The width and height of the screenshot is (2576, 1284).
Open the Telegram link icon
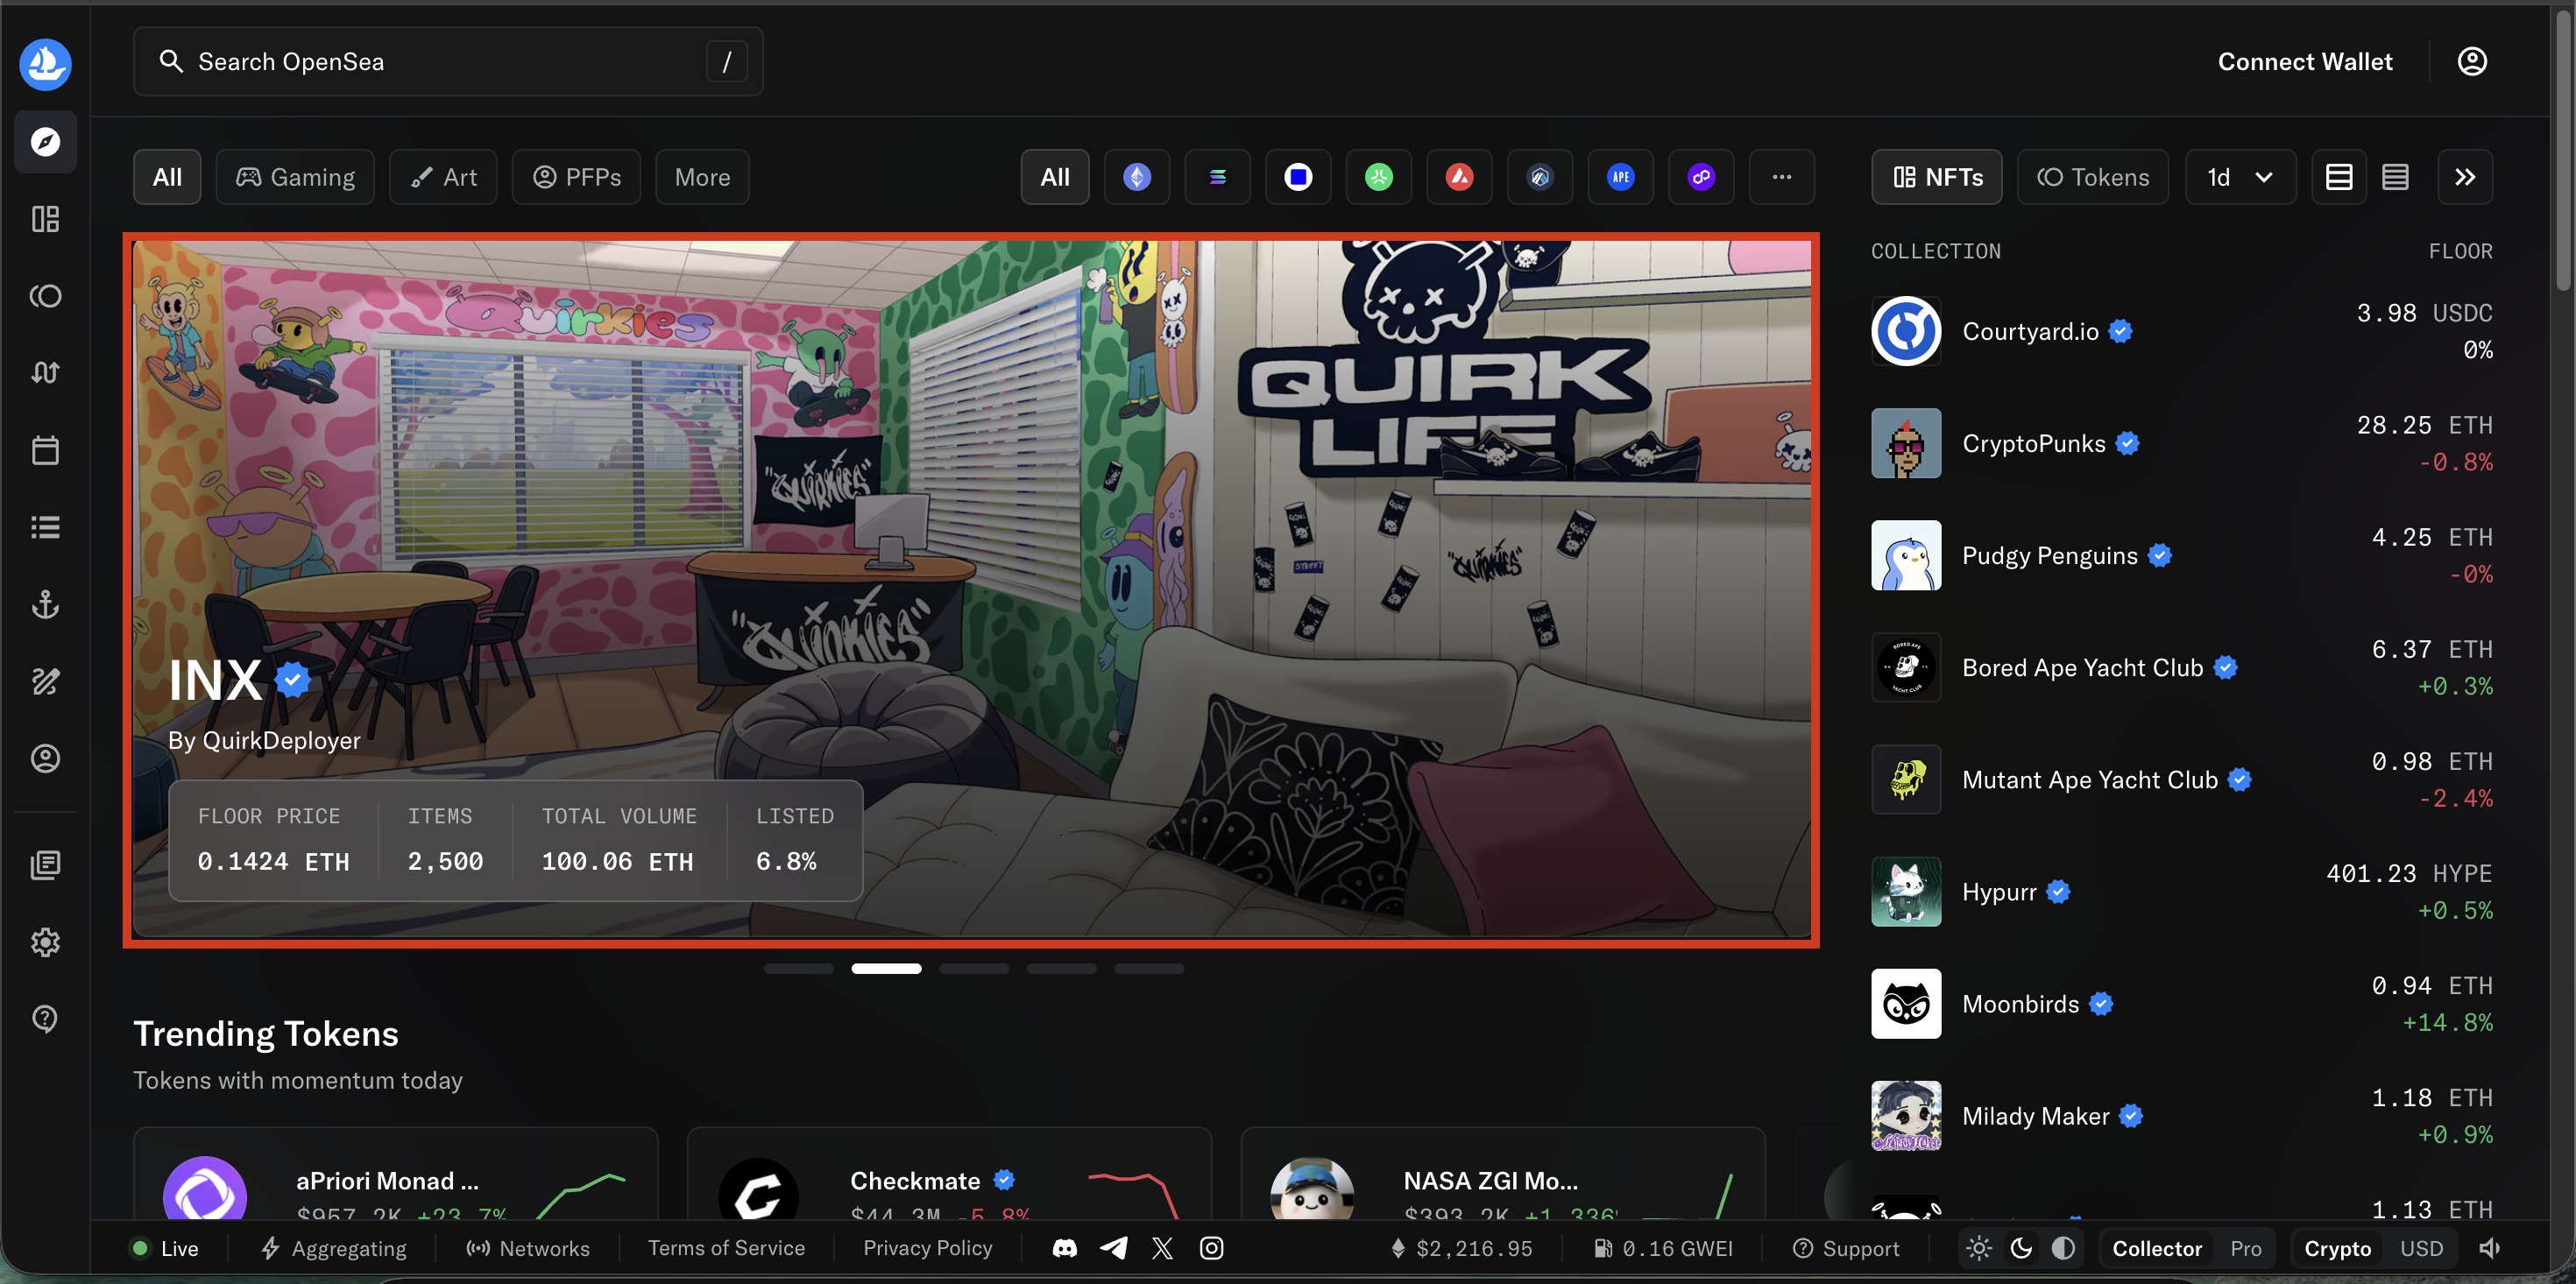point(1113,1247)
